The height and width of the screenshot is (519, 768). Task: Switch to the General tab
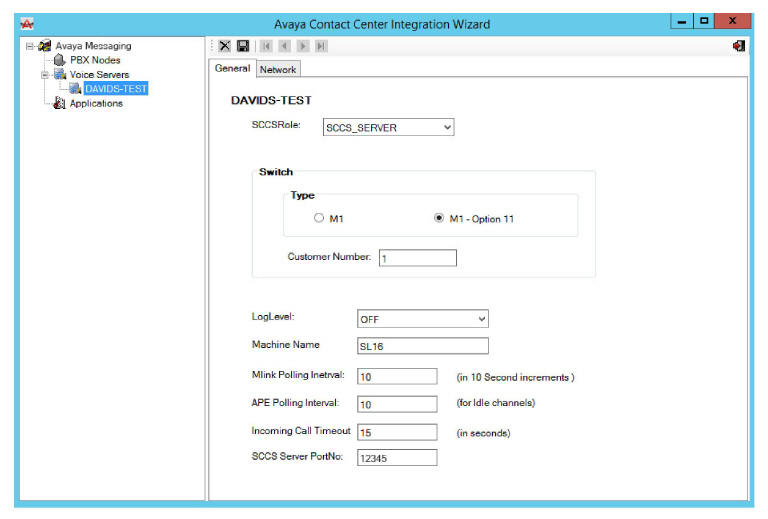(232, 68)
